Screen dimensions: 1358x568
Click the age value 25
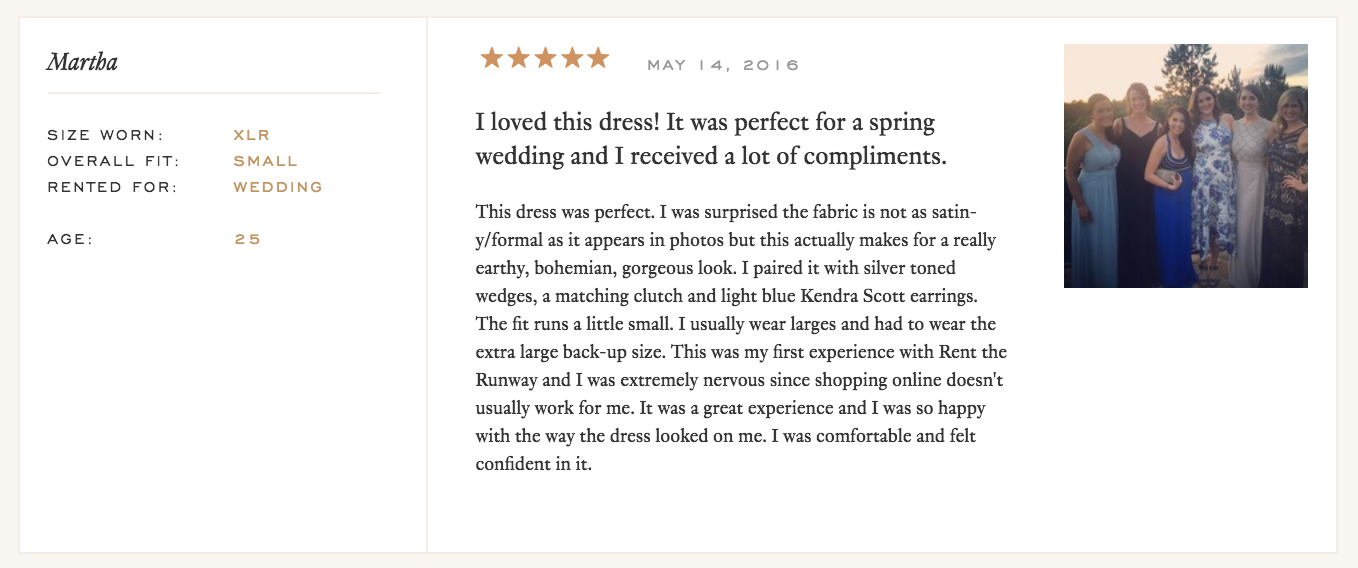(x=247, y=239)
